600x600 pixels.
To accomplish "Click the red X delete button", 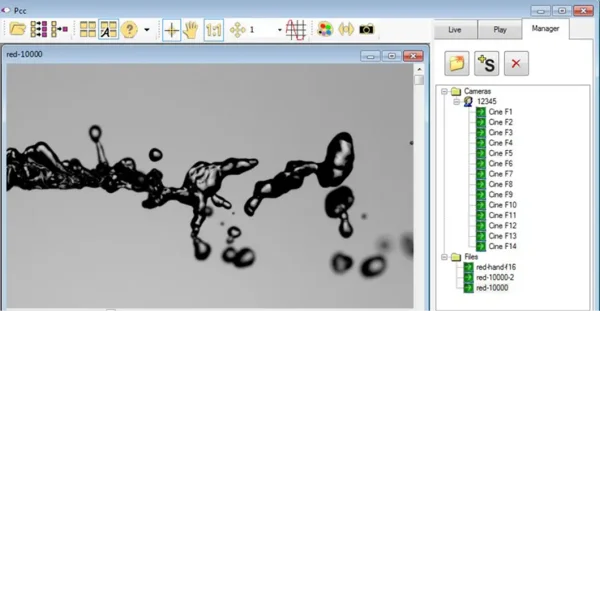I will point(516,63).
